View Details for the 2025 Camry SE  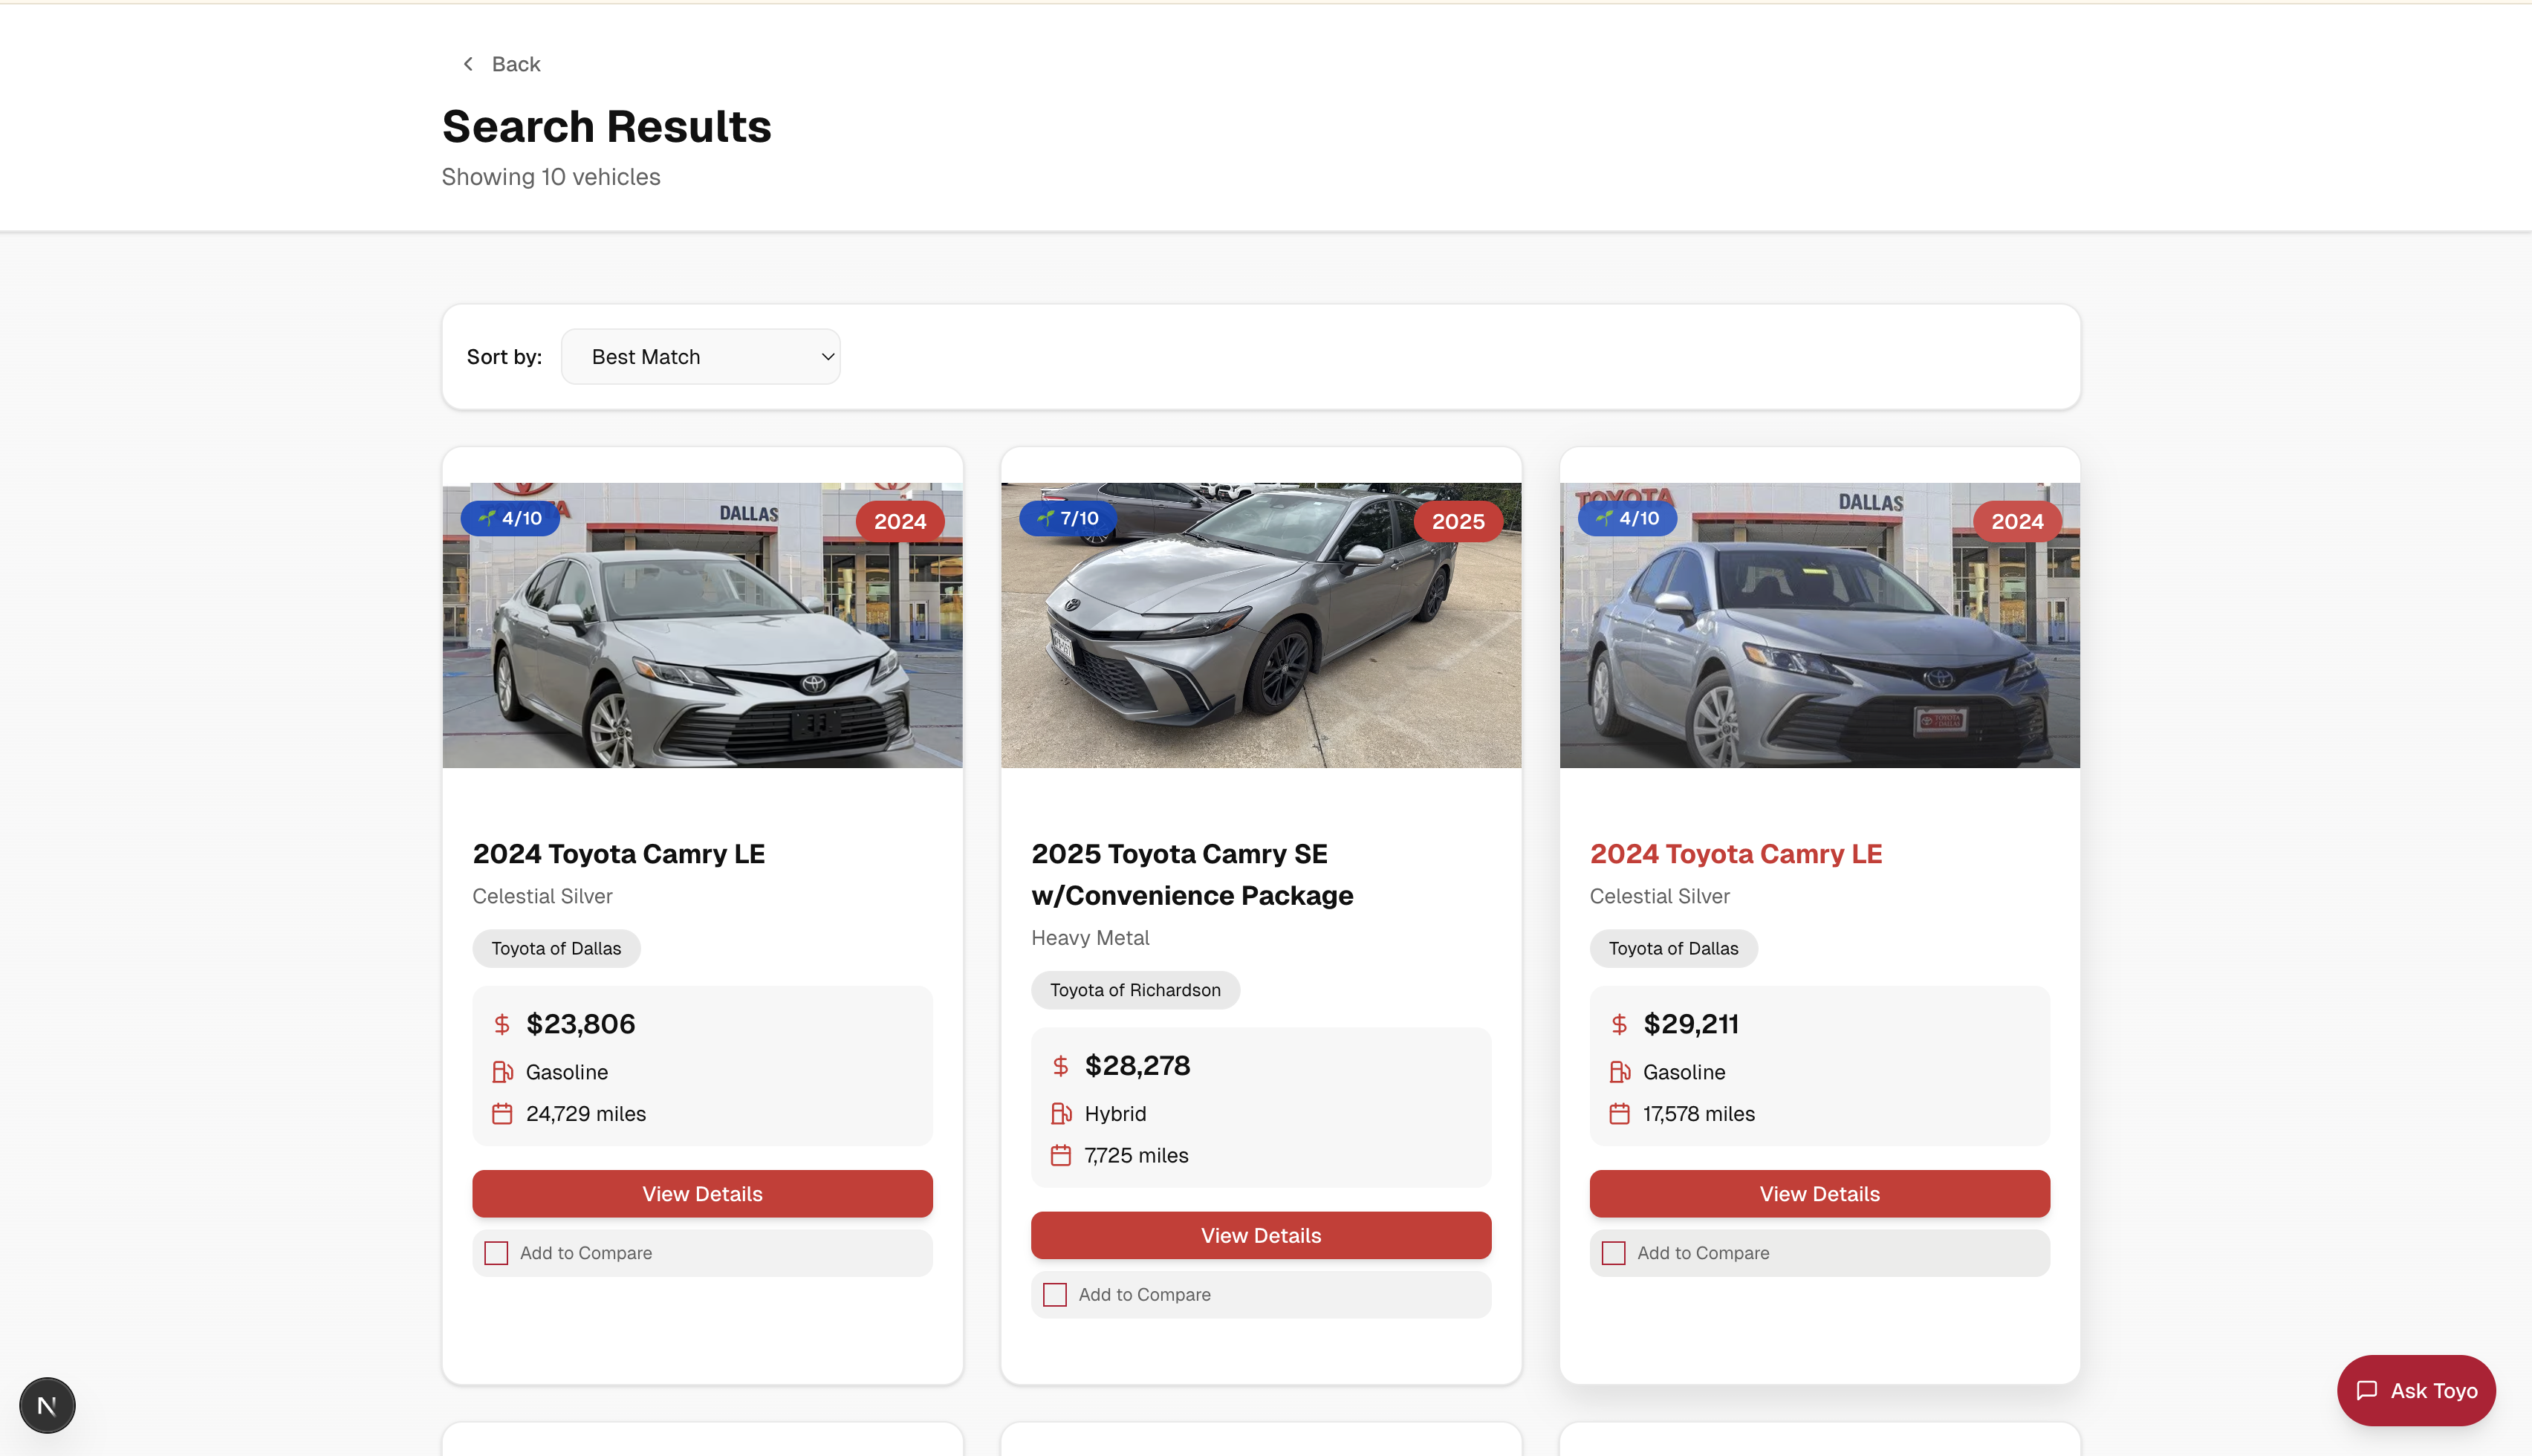coord(1260,1235)
